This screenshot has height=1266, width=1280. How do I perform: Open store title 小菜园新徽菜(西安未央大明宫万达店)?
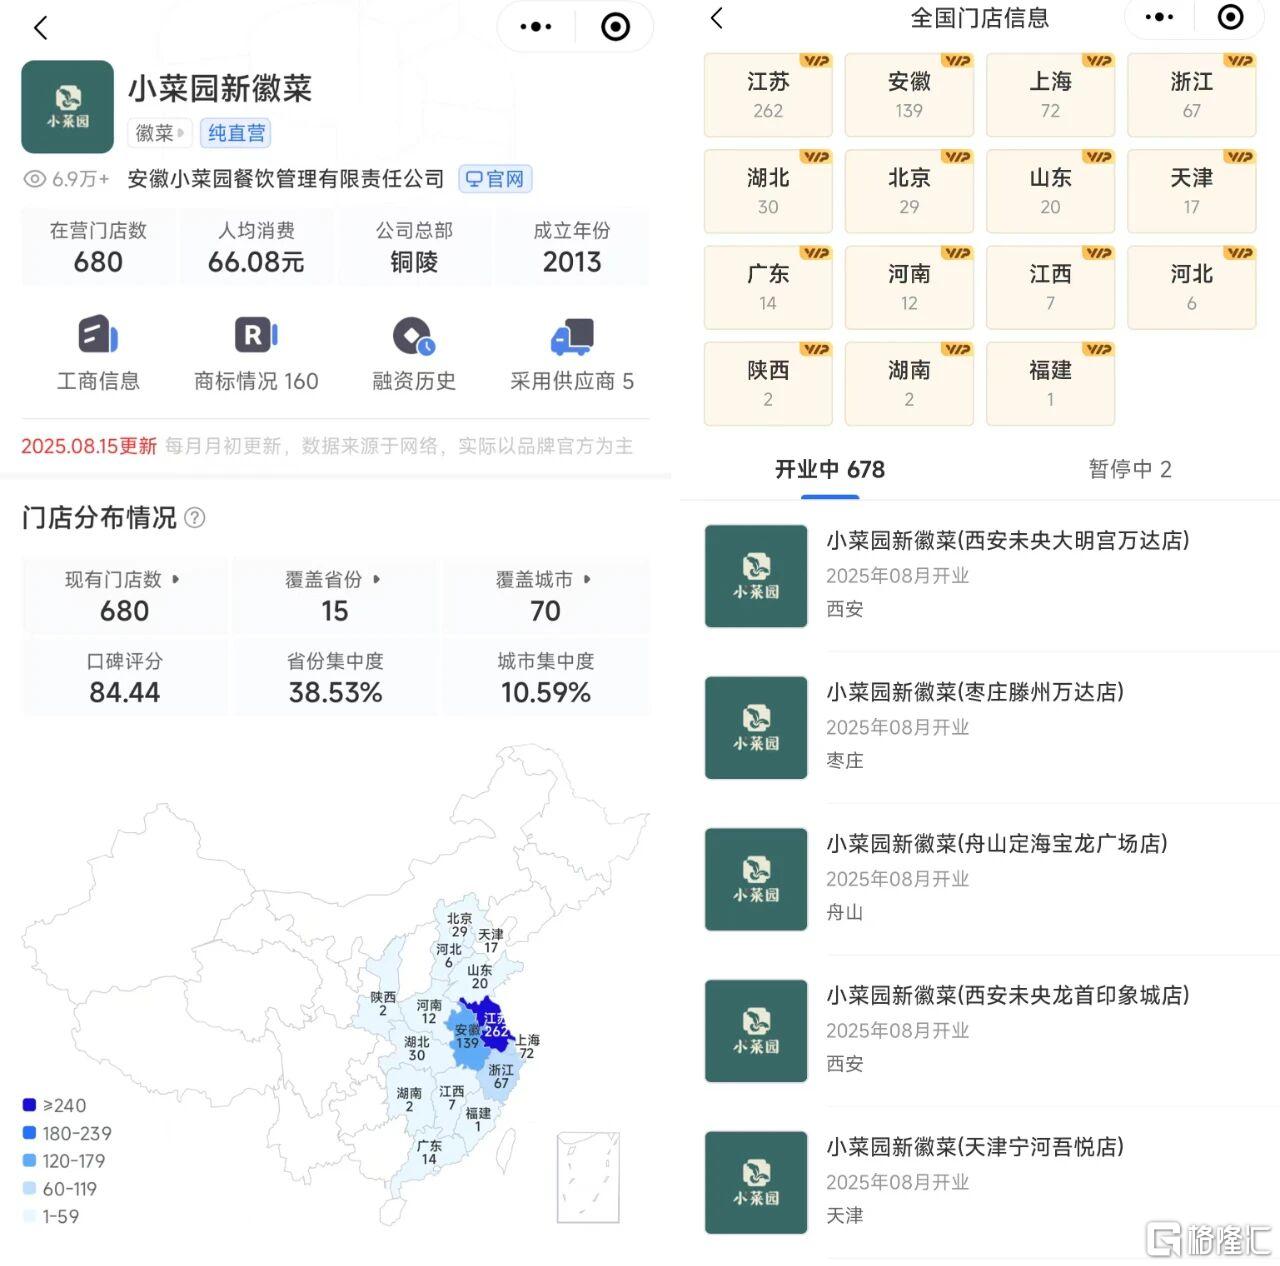1008,541
